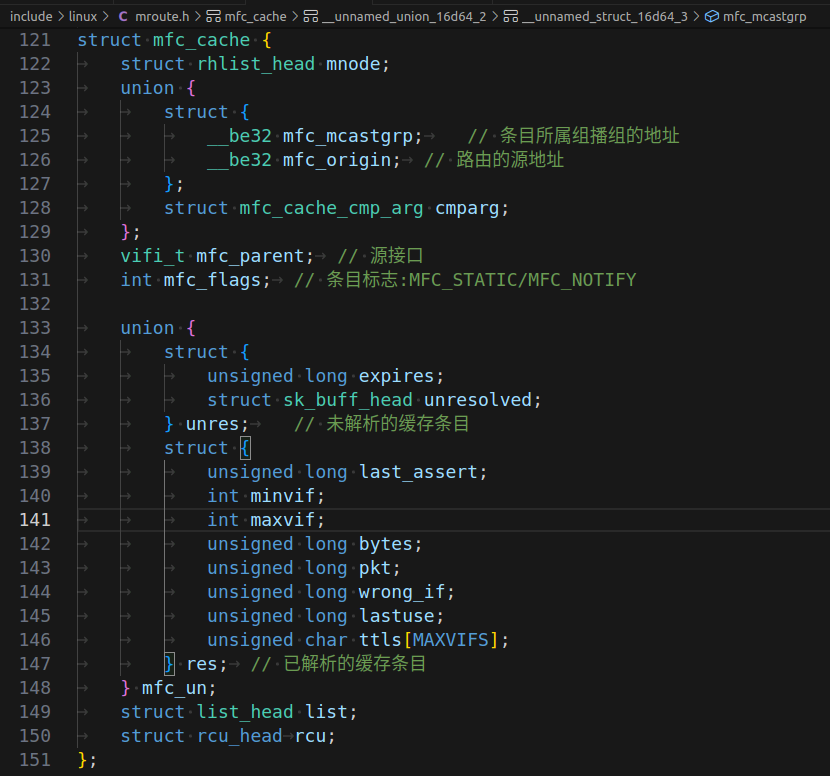
Task: Click 'mnode' identifier on line 122
Action: [x=353, y=64]
